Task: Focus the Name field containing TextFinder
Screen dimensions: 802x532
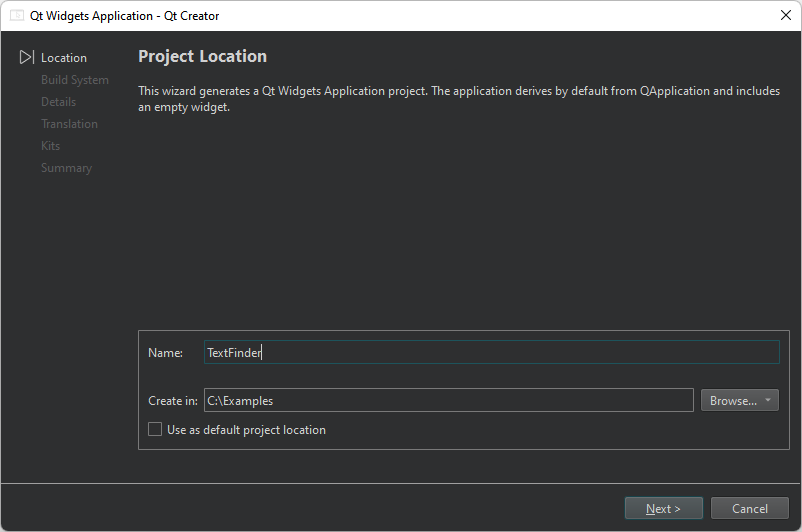Action: [x=490, y=353]
